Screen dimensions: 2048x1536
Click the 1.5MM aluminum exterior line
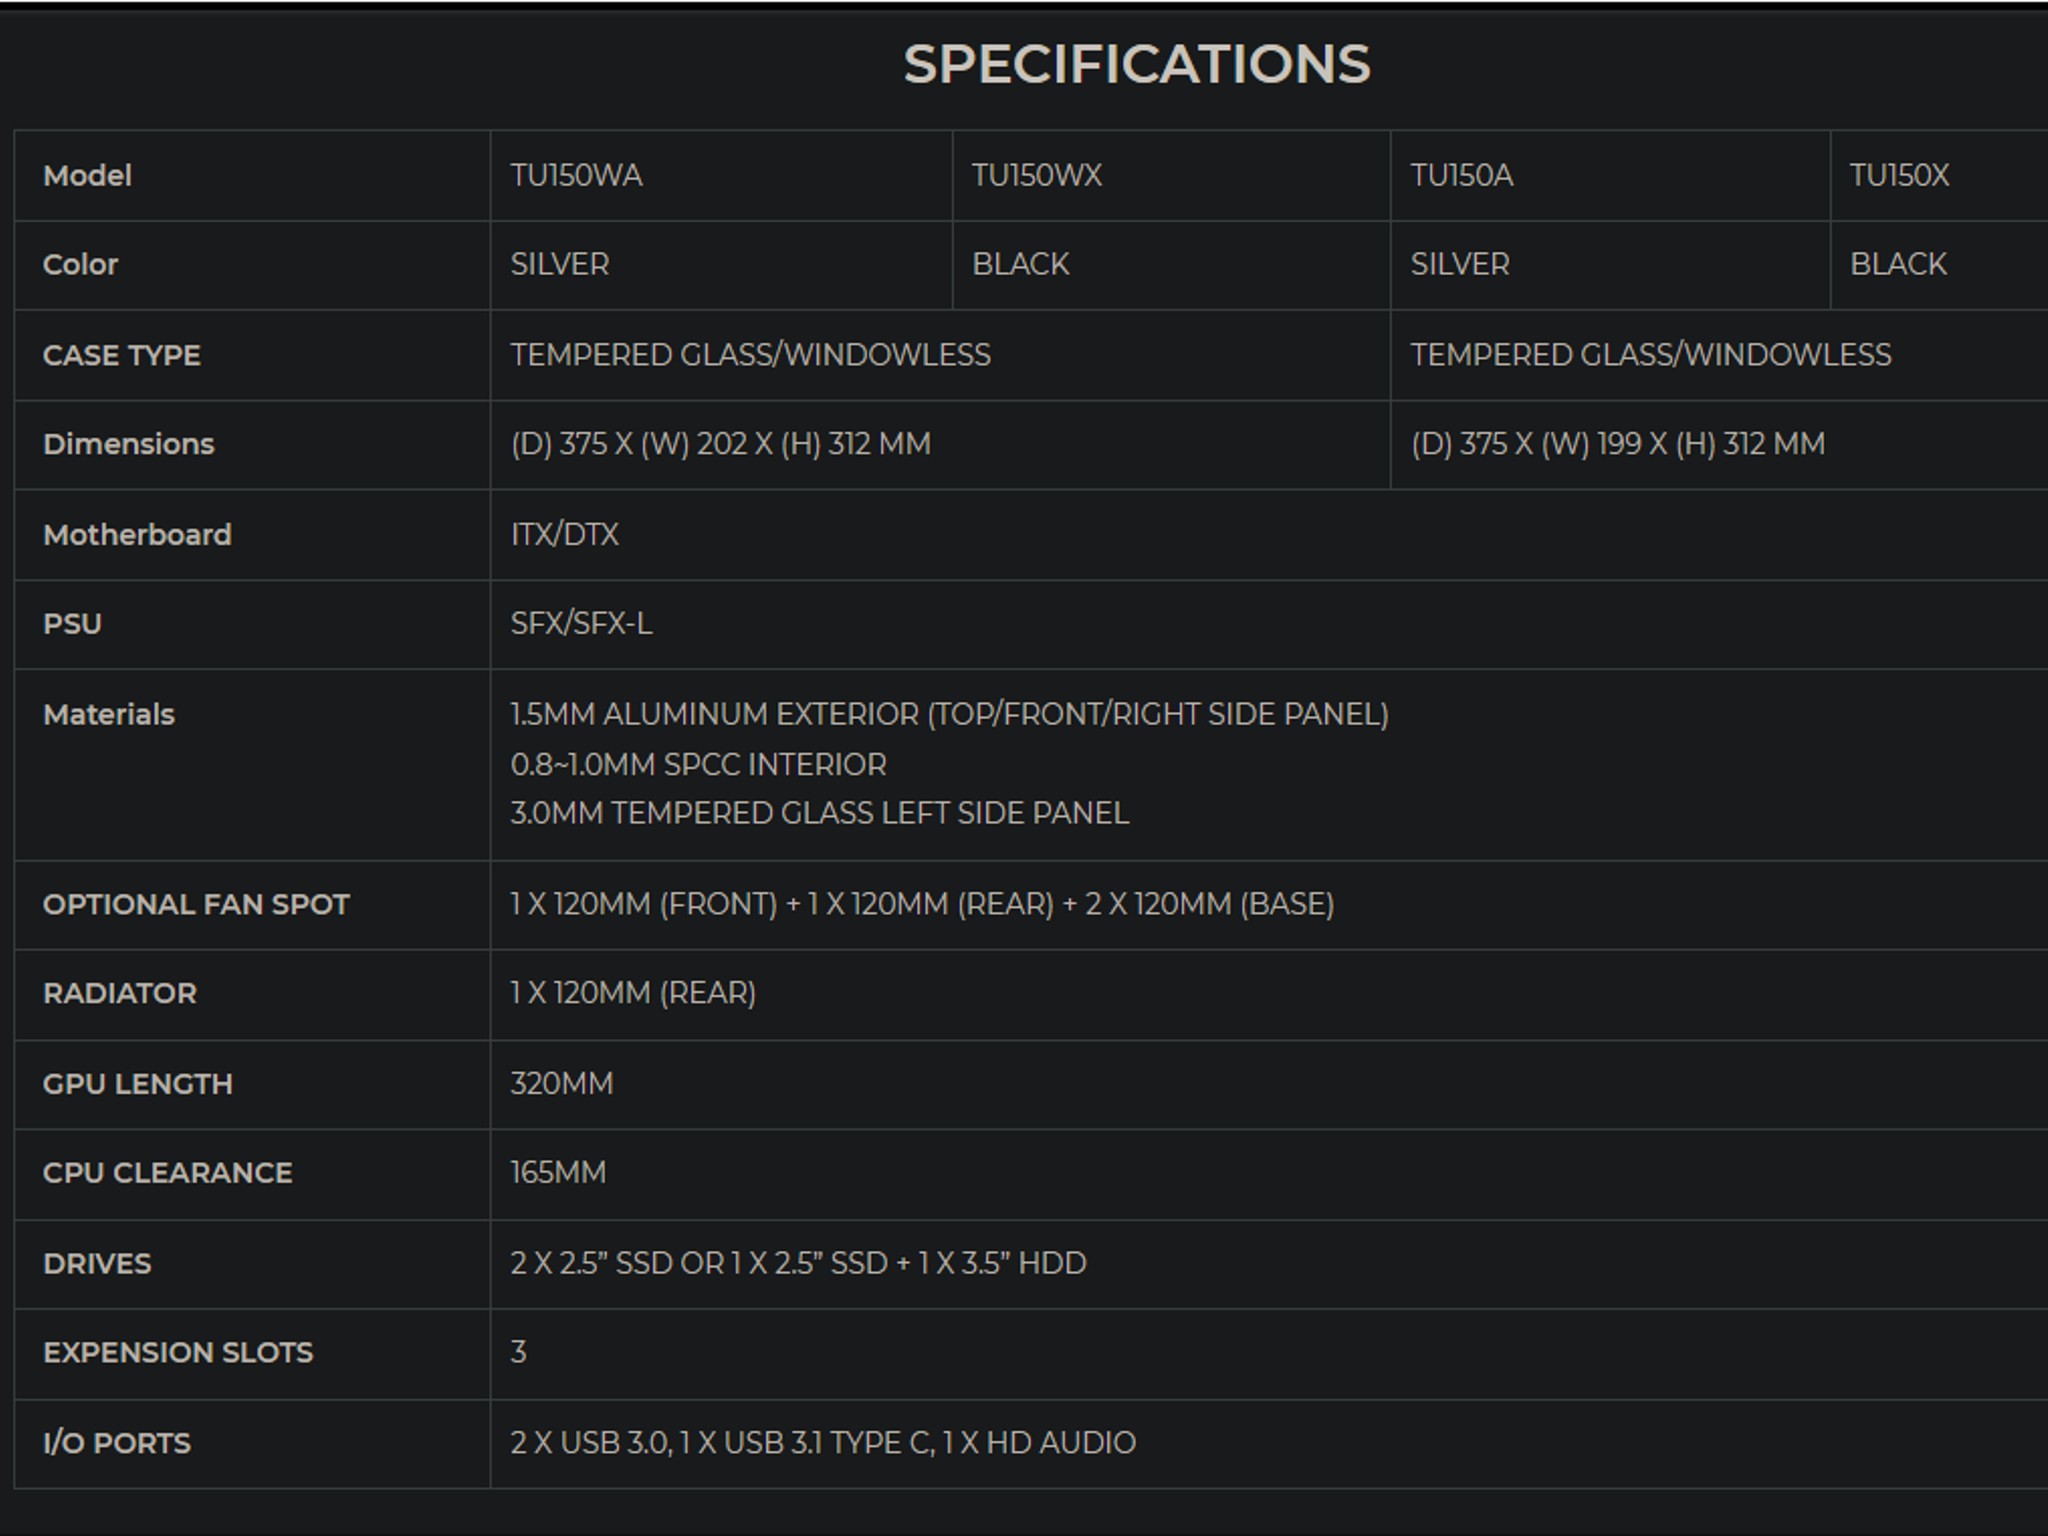(949, 714)
